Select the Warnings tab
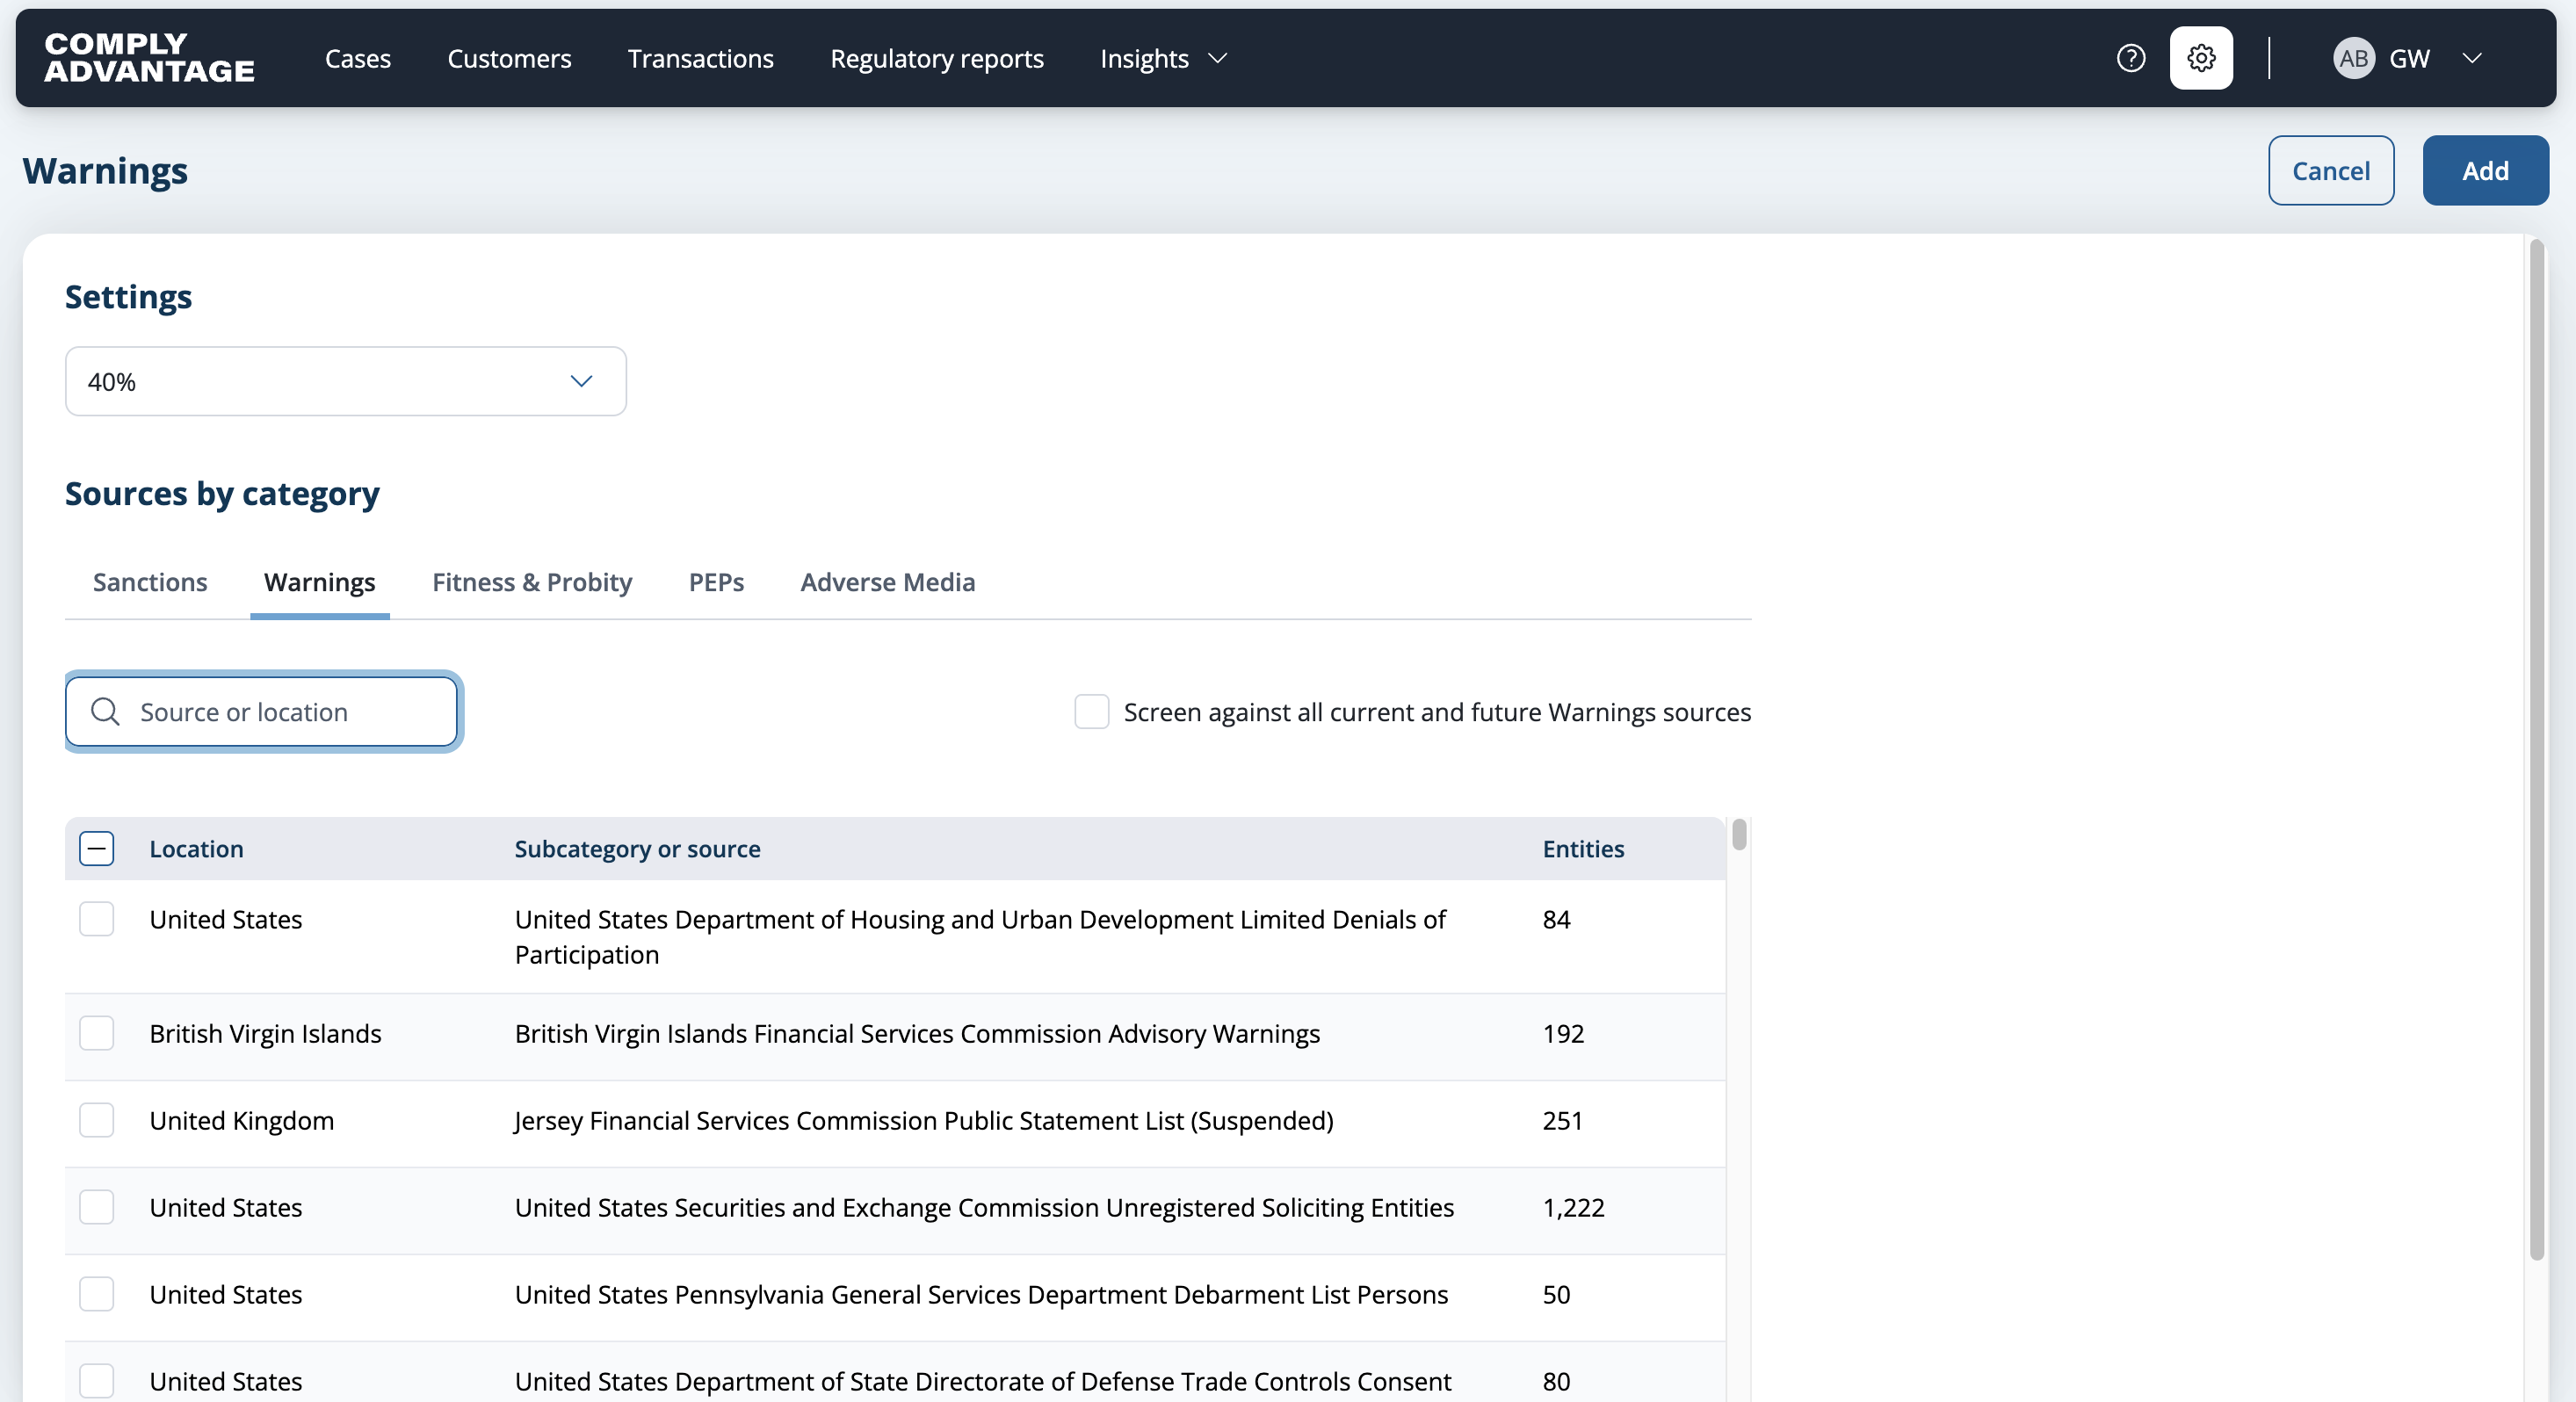This screenshot has width=2576, height=1402. pos(320,582)
